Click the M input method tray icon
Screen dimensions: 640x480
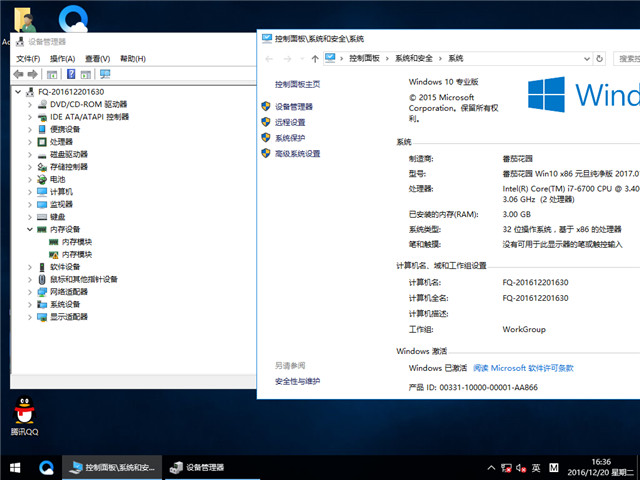(553, 468)
